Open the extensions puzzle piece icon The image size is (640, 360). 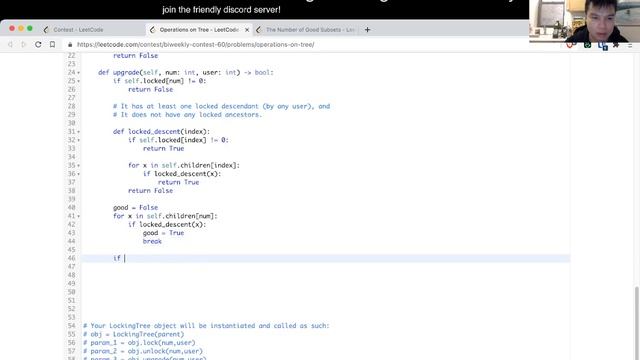[x=616, y=45]
